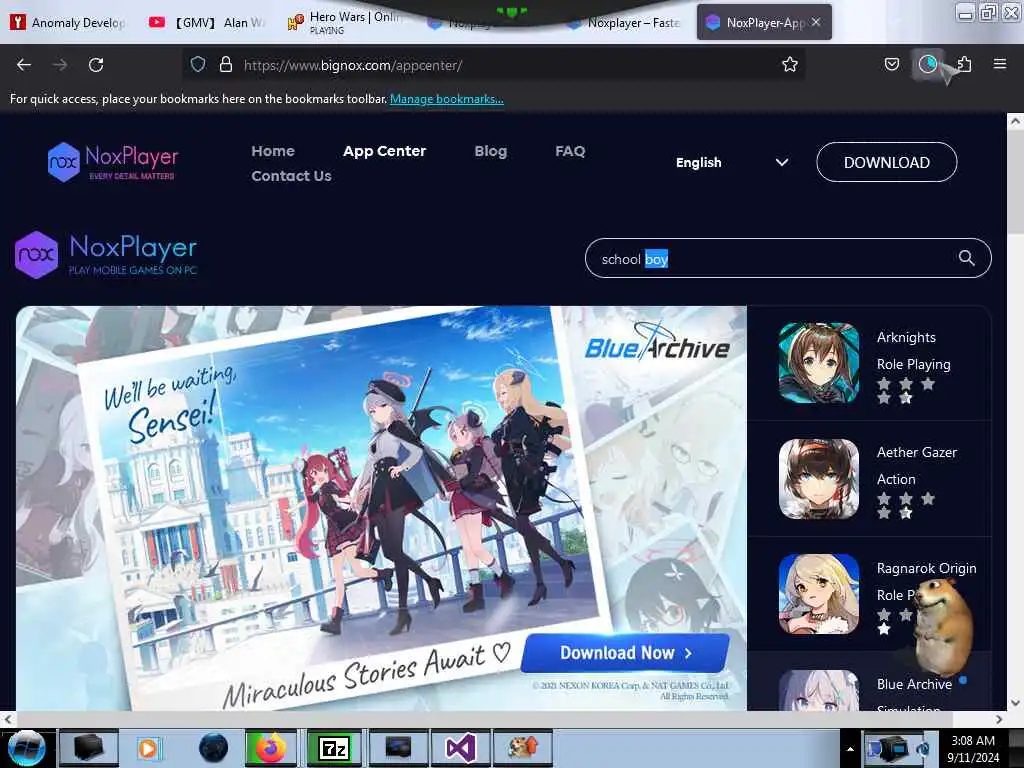The height and width of the screenshot is (768, 1024).
Task: Open the Firefox hamburger menu
Action: coord(999,64)
